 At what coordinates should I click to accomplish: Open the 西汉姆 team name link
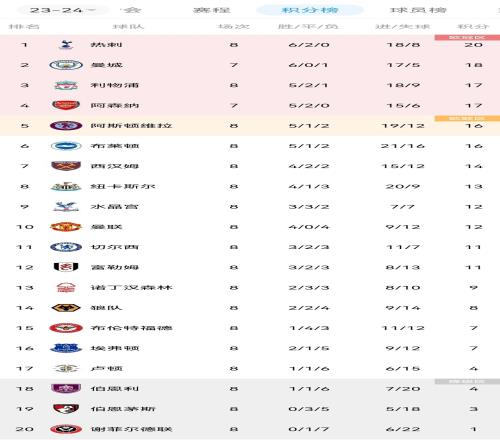[115, 166]
